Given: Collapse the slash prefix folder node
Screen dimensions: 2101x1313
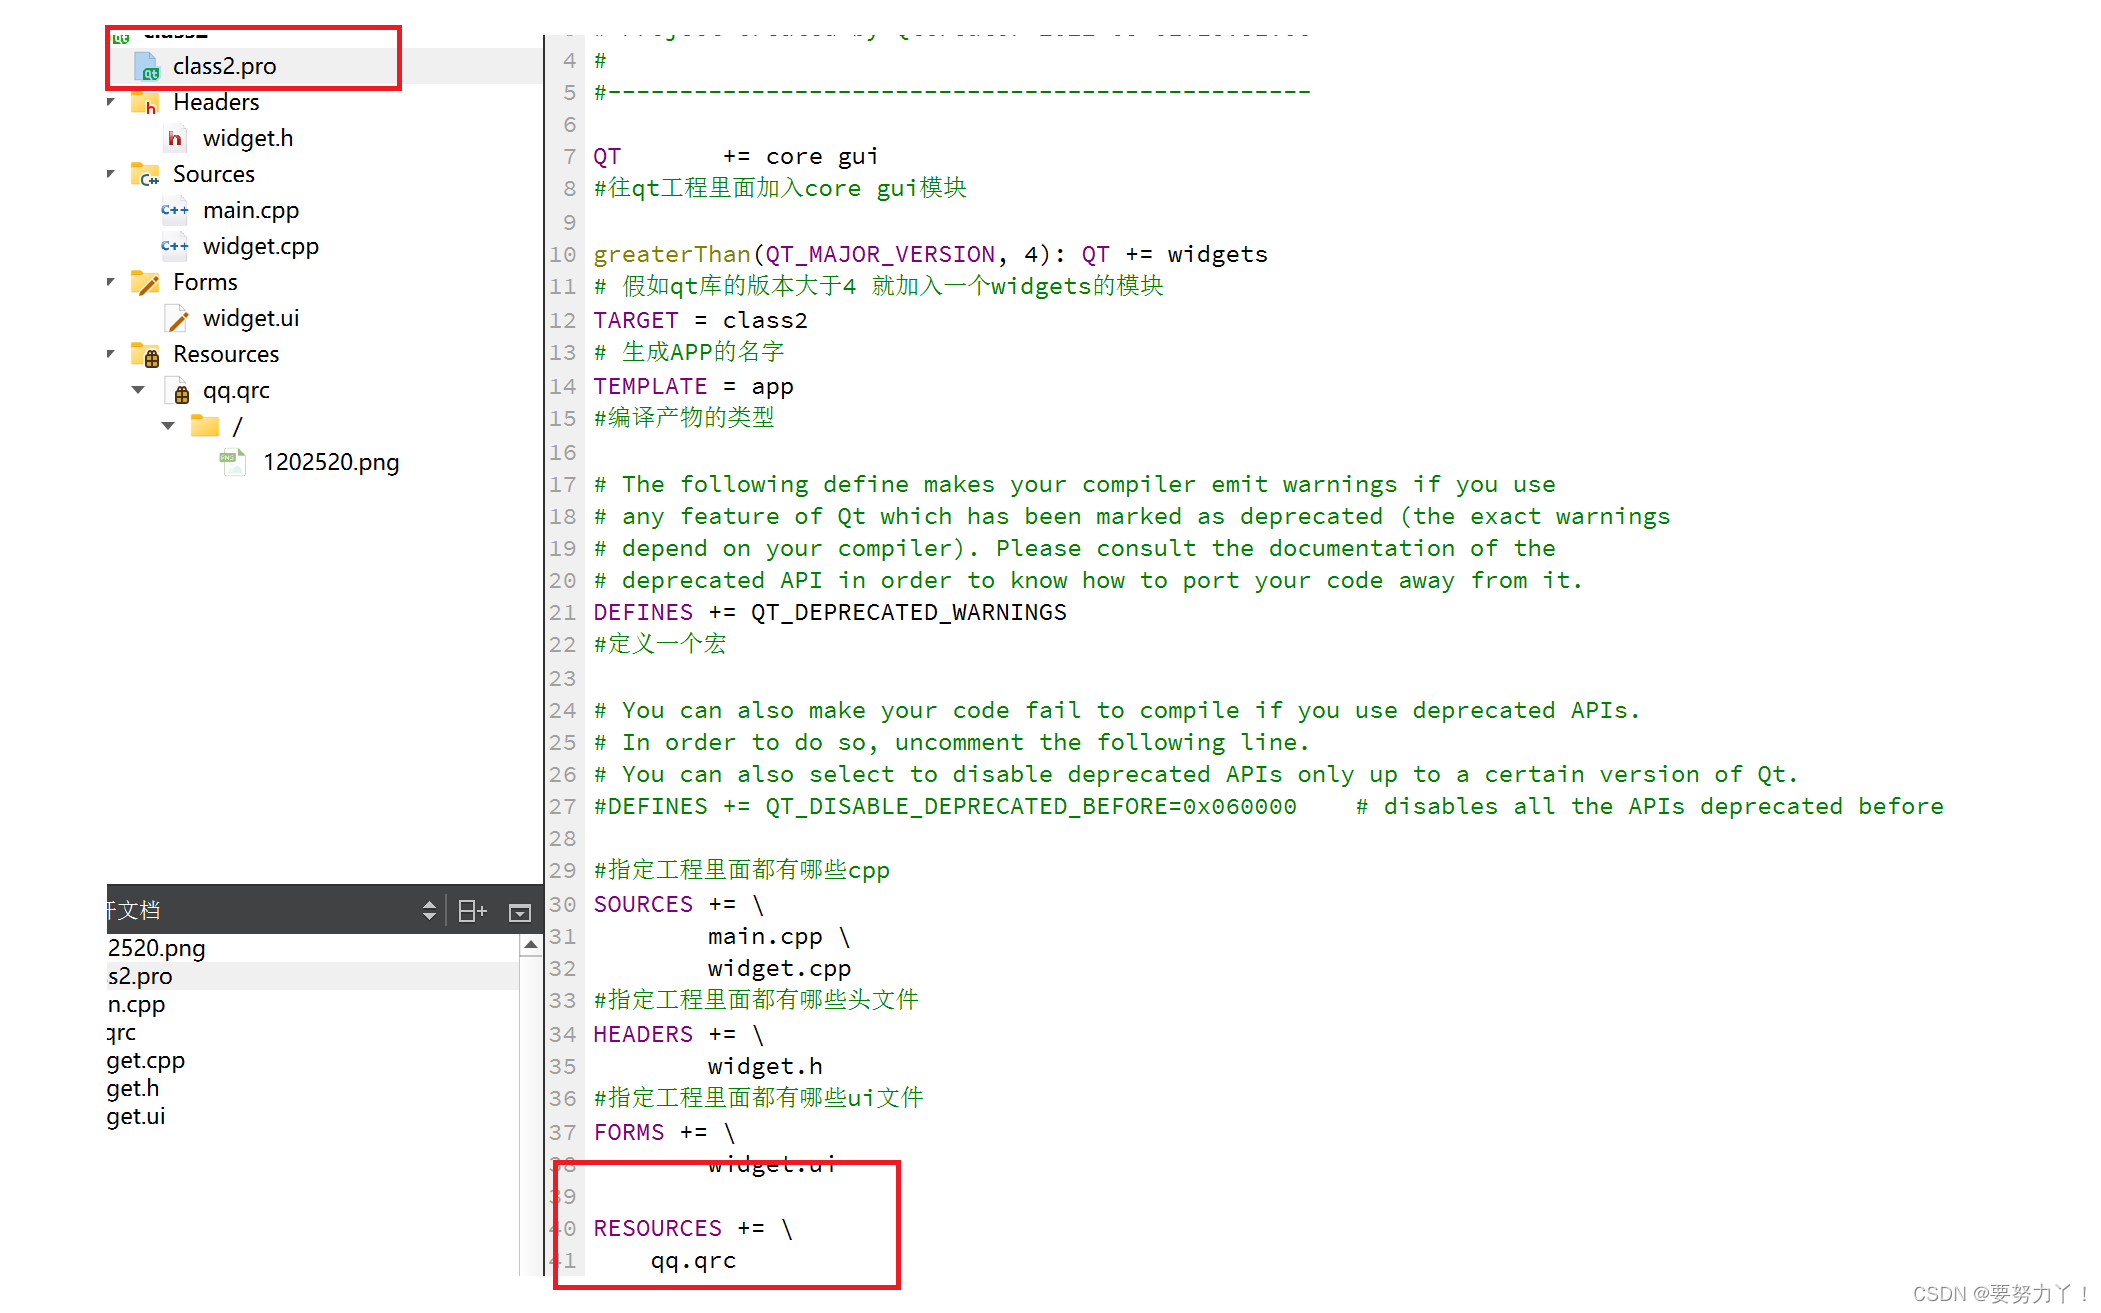Looking at the screenshot, I should pos(168,426).
